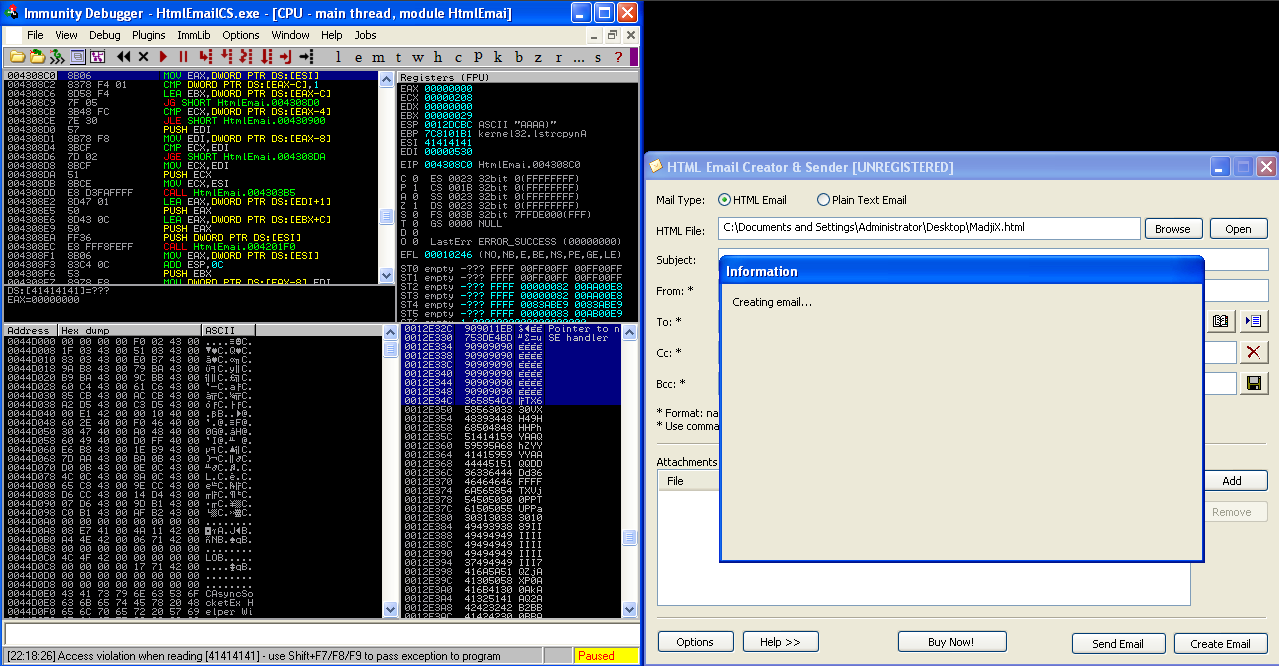Click the rewind double-arrow restart icon
This screenshot has width=1279, height=666.
point(123,57)
